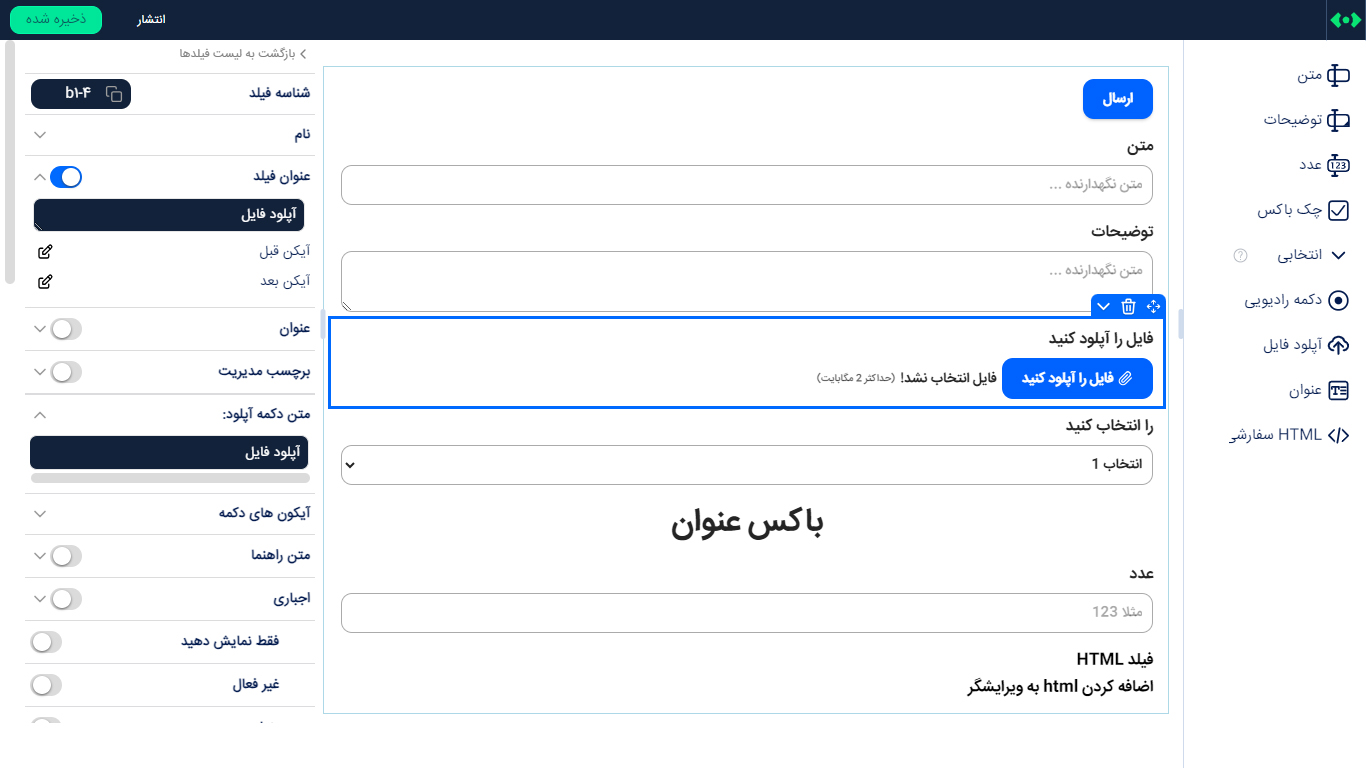Open the 'انتخاب 1' select dropdown
1366x768 pixels.
click(746, 465)
